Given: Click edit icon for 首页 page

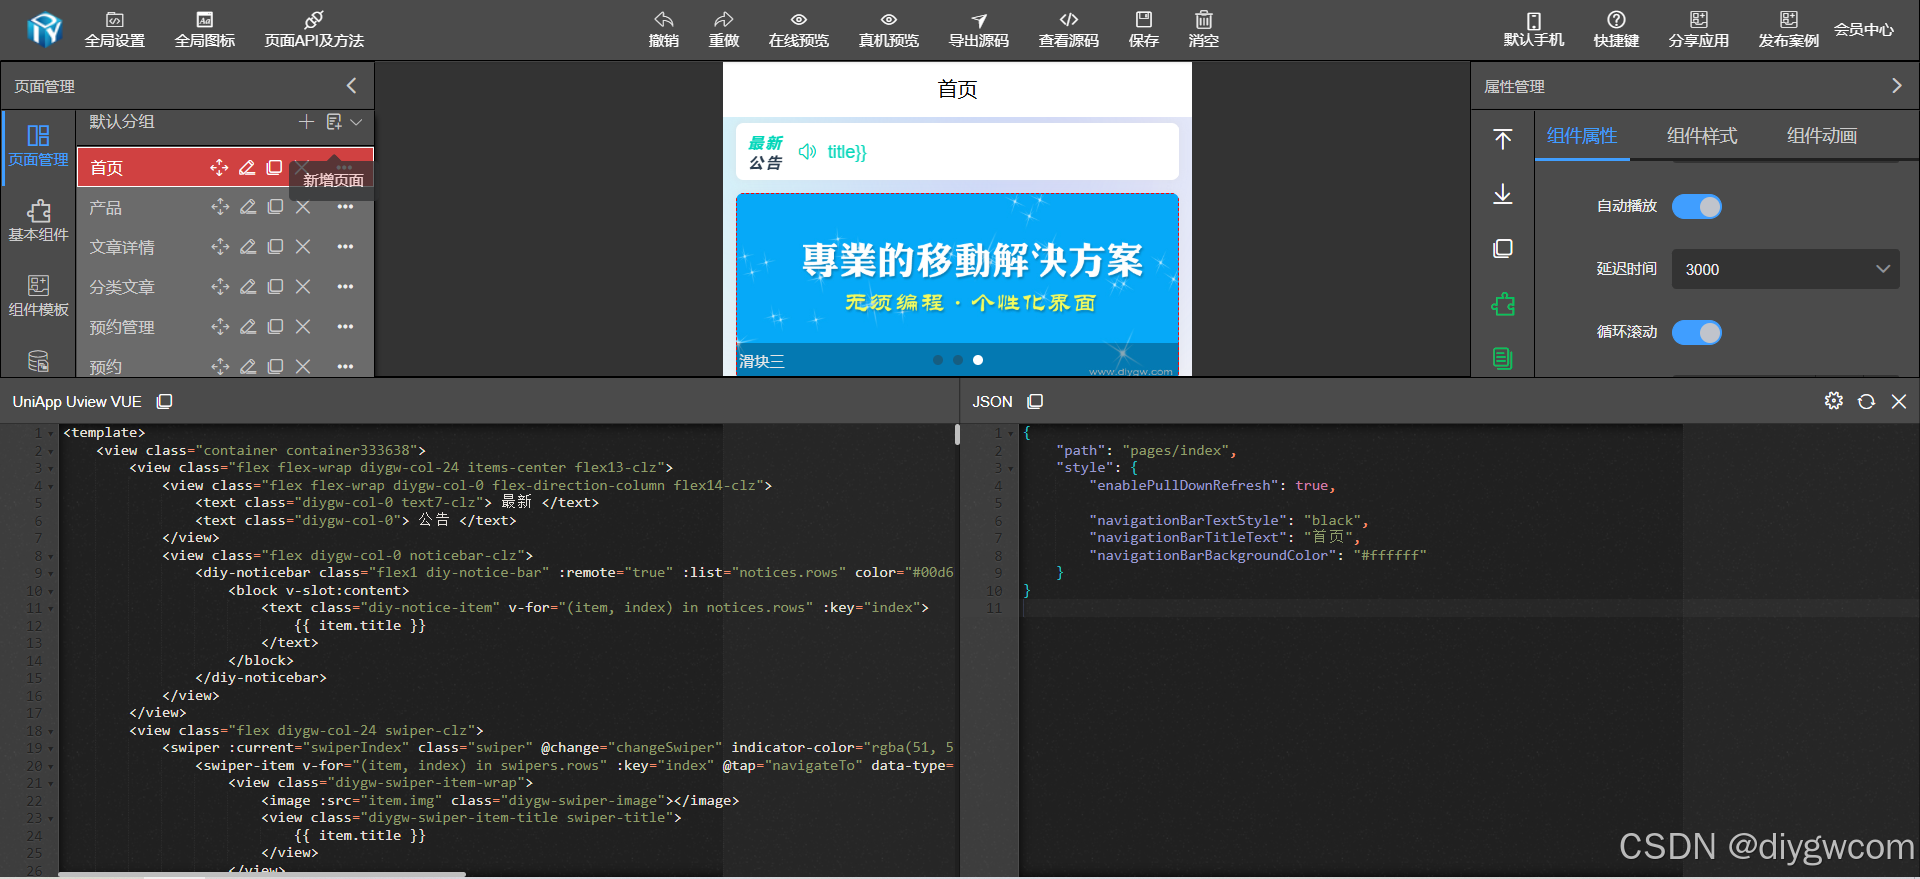Looking at the screenshot, I should (x=247, y=167).
